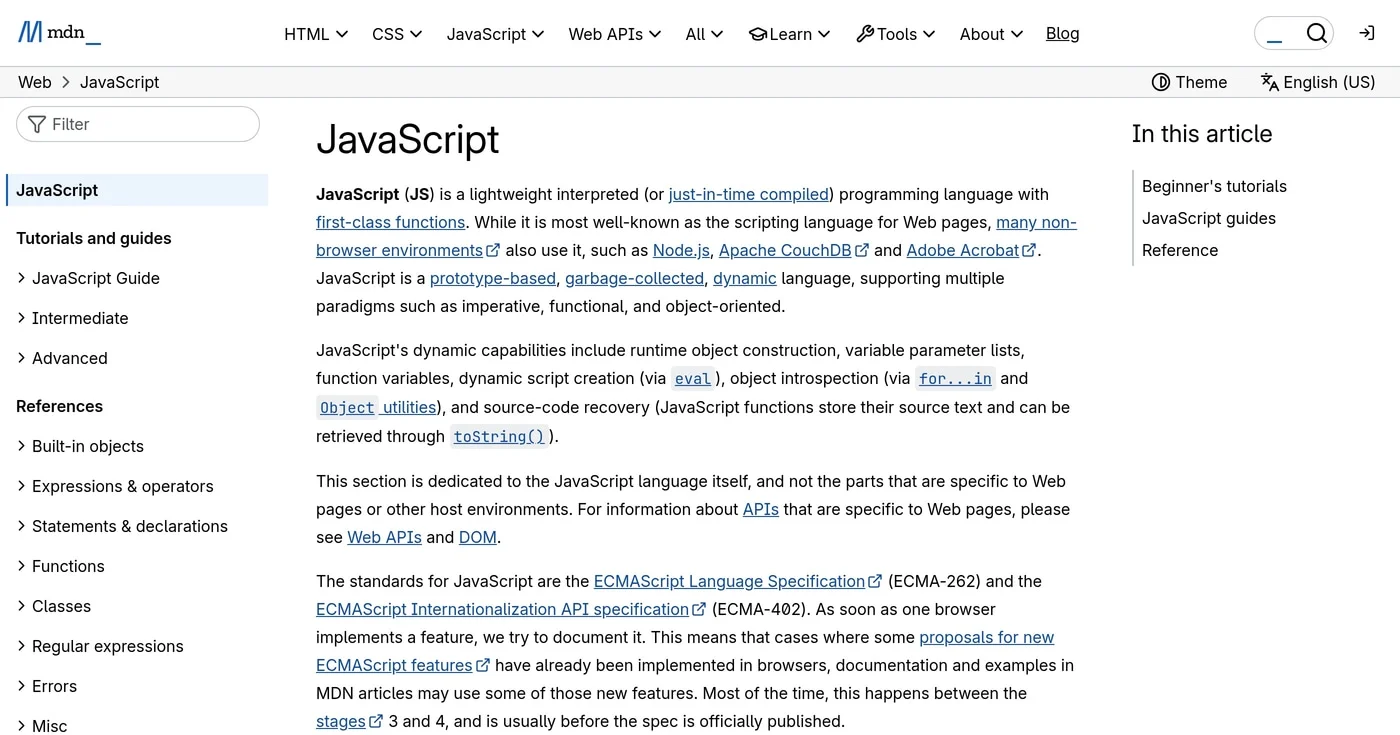Open the CSS navigation menu
The image size is (1400, 735).
point(397,34)
